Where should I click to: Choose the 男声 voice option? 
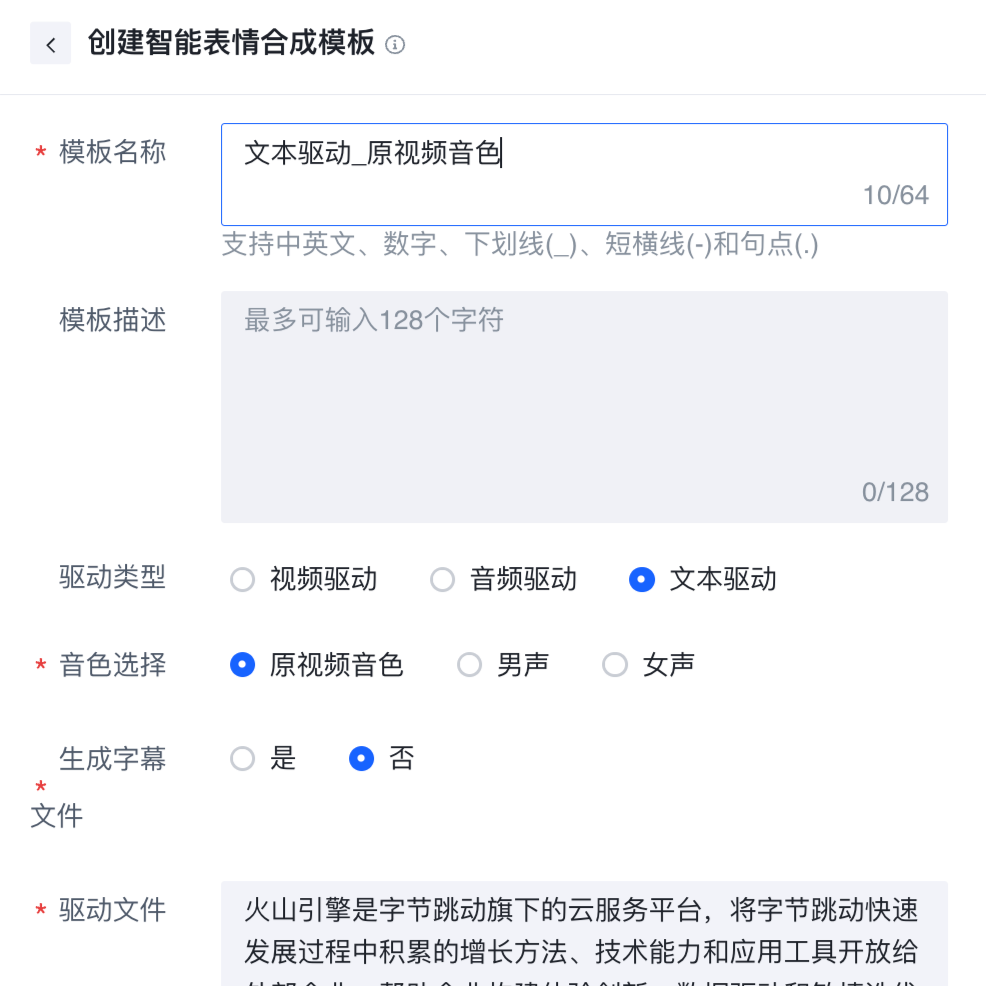pyautogui.click(x=470, y=665)
